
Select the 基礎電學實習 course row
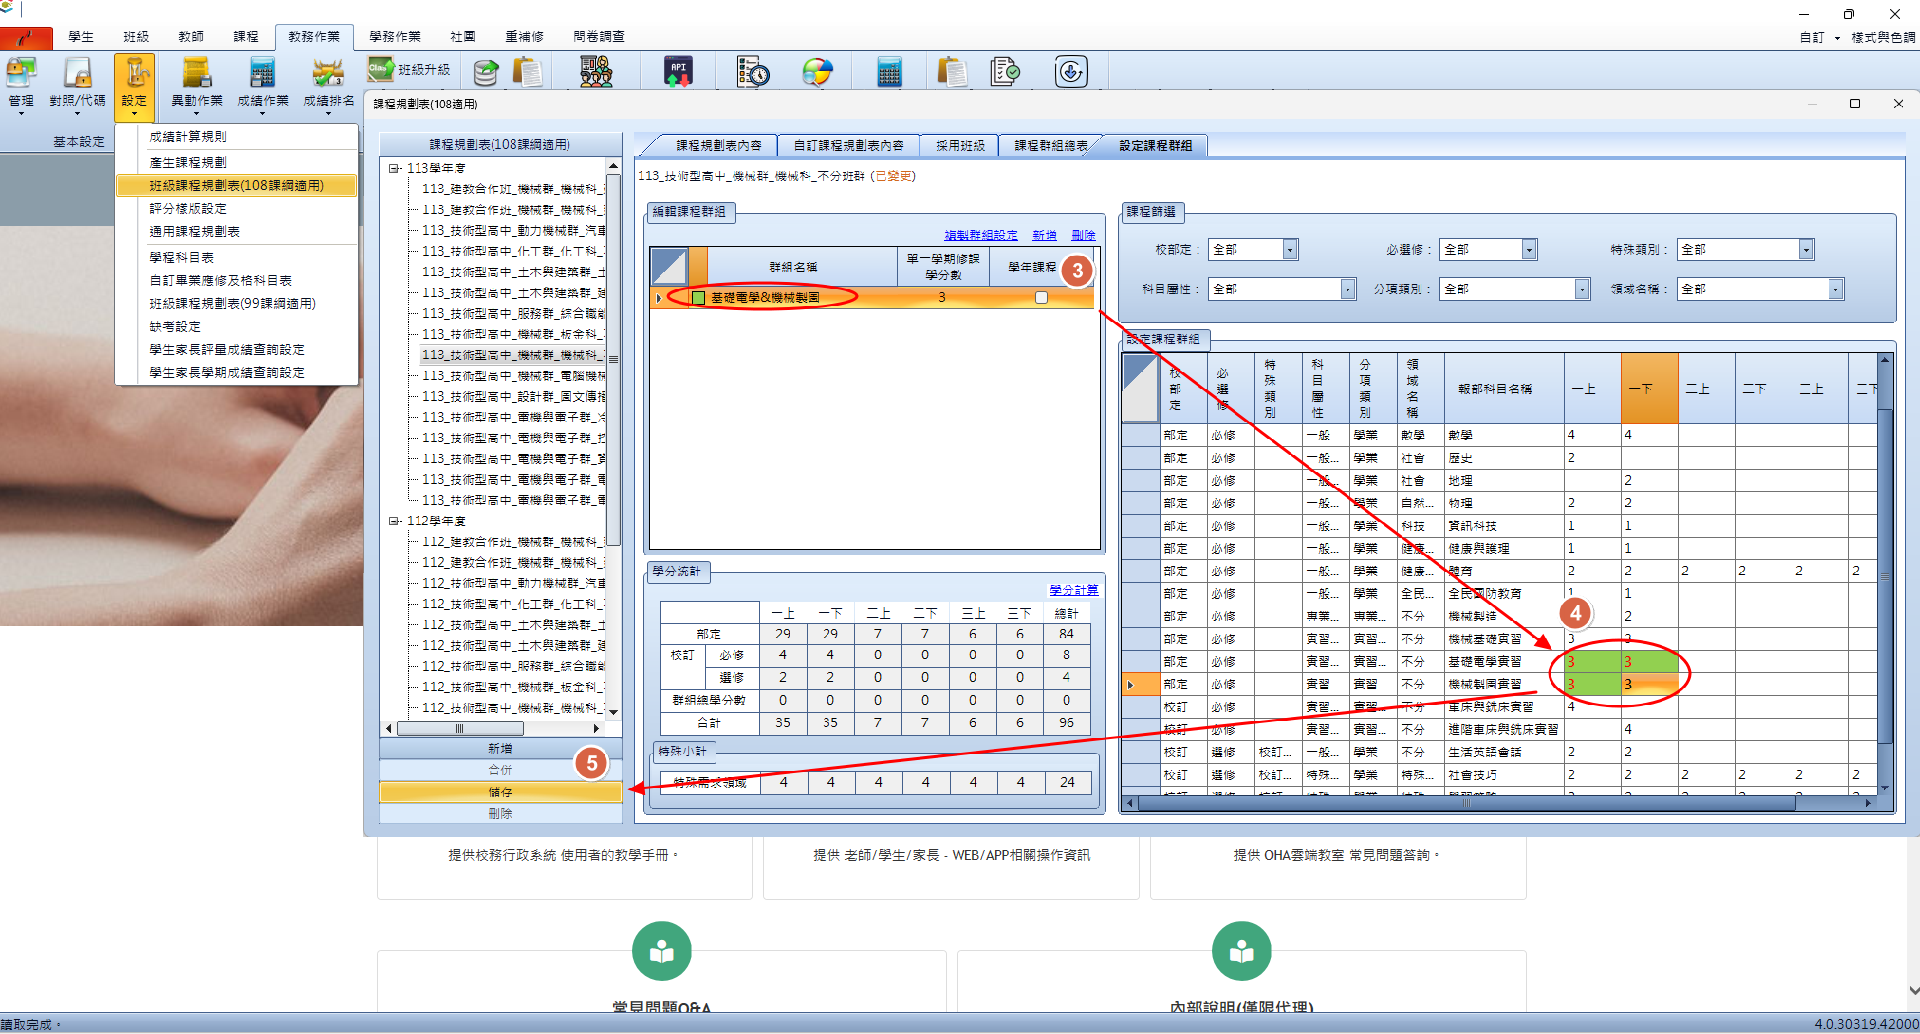click(1499, 662)
